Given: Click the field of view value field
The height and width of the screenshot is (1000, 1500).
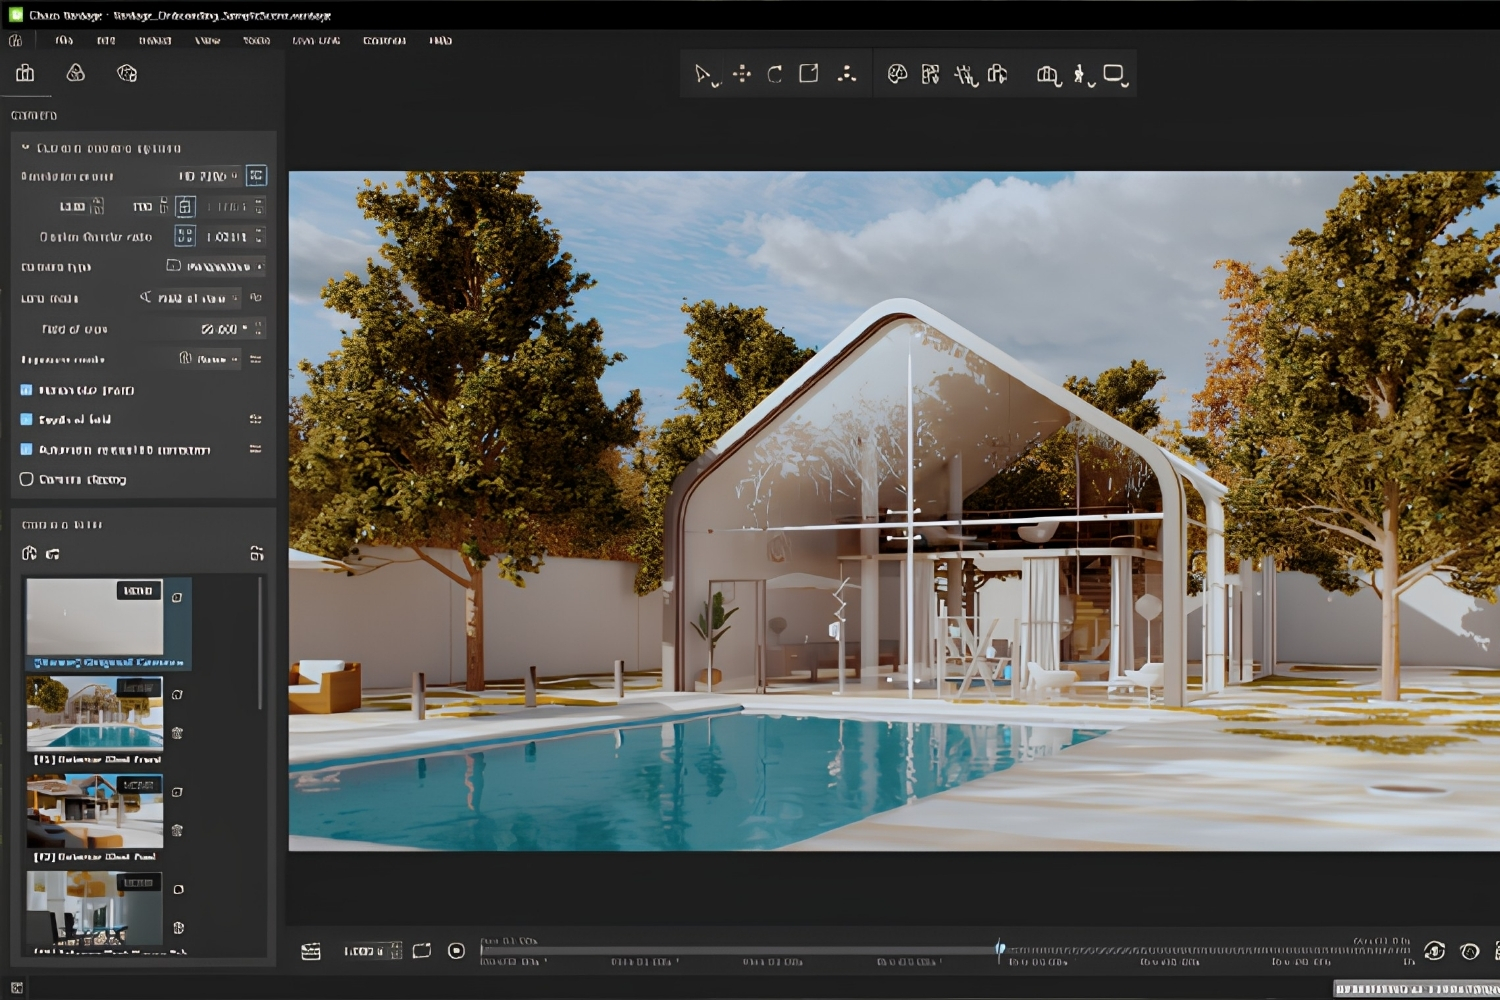Looking at the screenshot, I should click(x=220, y=329).
